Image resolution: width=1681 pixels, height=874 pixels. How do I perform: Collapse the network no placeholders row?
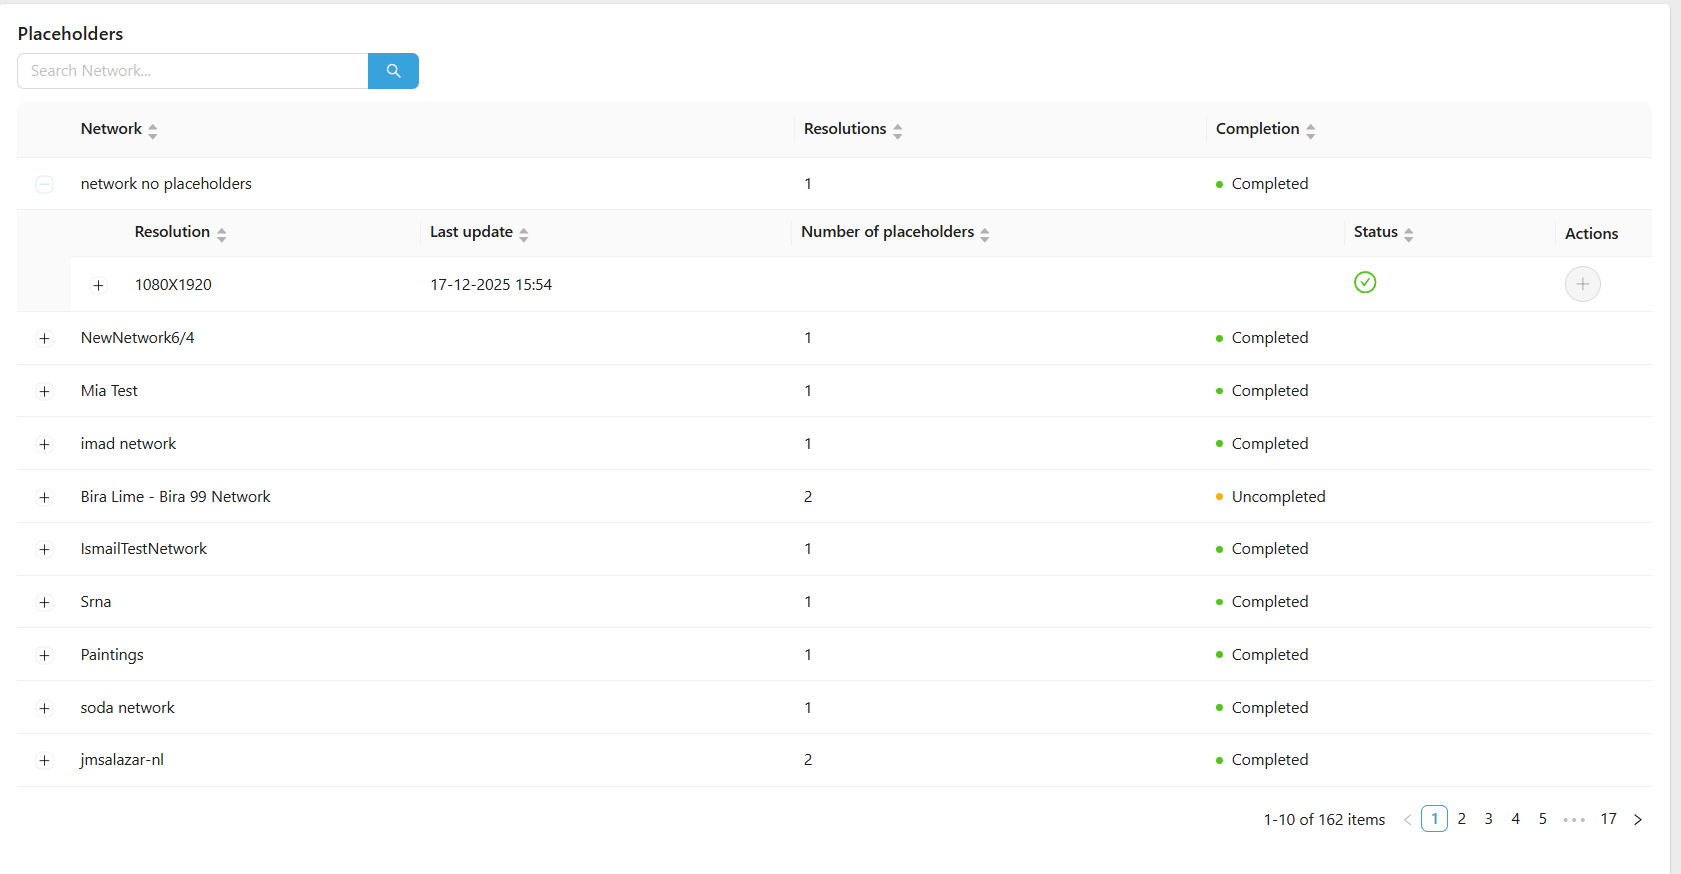44,184
